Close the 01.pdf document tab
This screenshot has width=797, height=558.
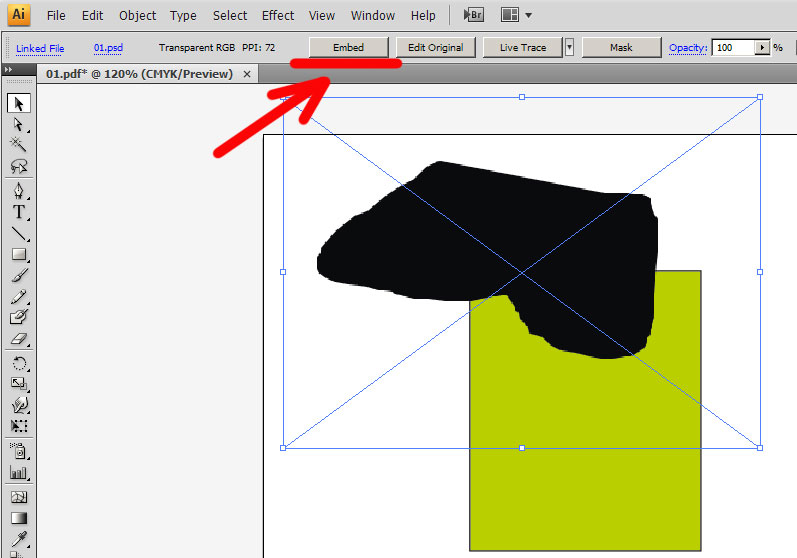coord(247,74)
